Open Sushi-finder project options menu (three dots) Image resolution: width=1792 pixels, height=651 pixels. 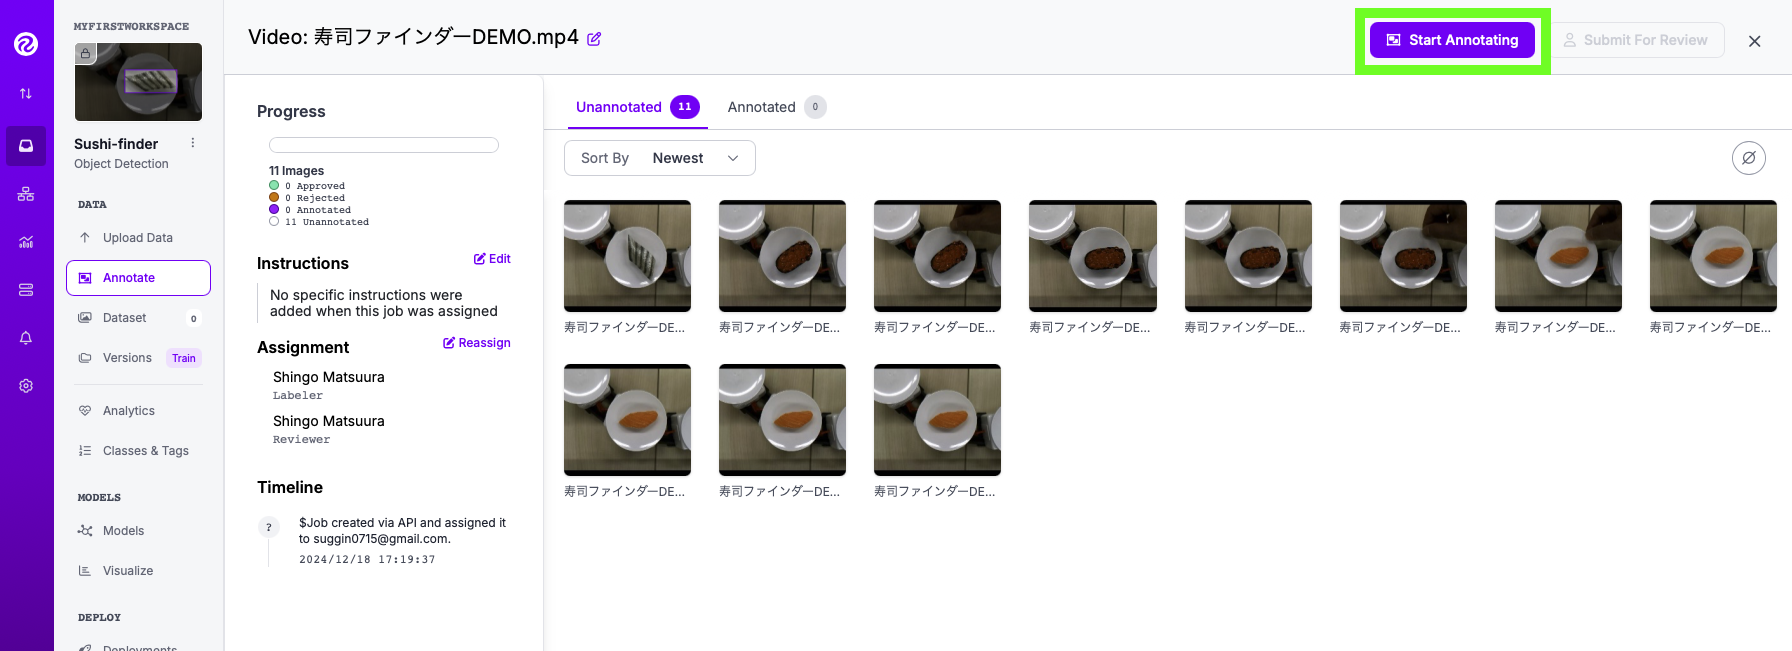click(193, 143)
